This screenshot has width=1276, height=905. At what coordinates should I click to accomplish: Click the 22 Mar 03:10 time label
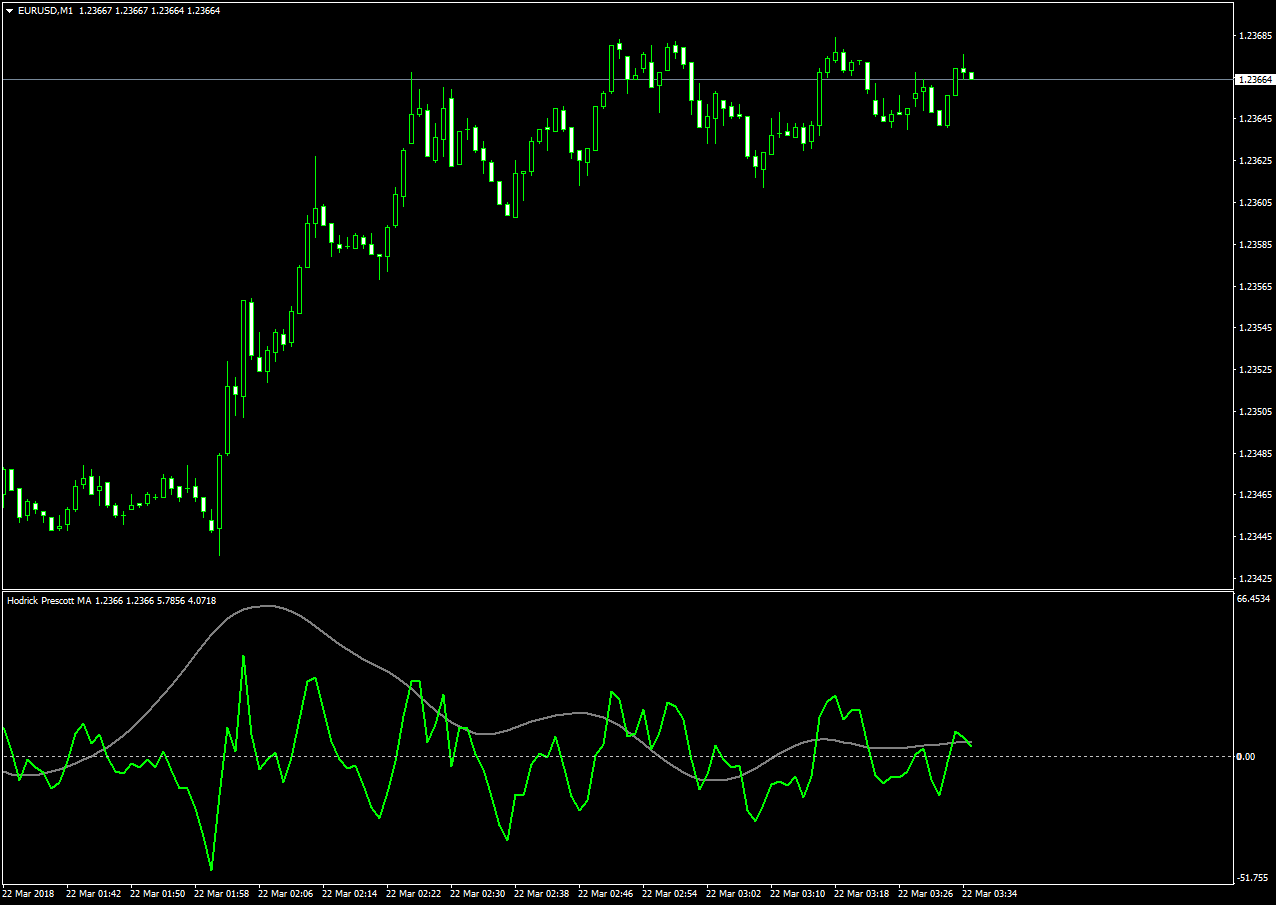point(798,893)
